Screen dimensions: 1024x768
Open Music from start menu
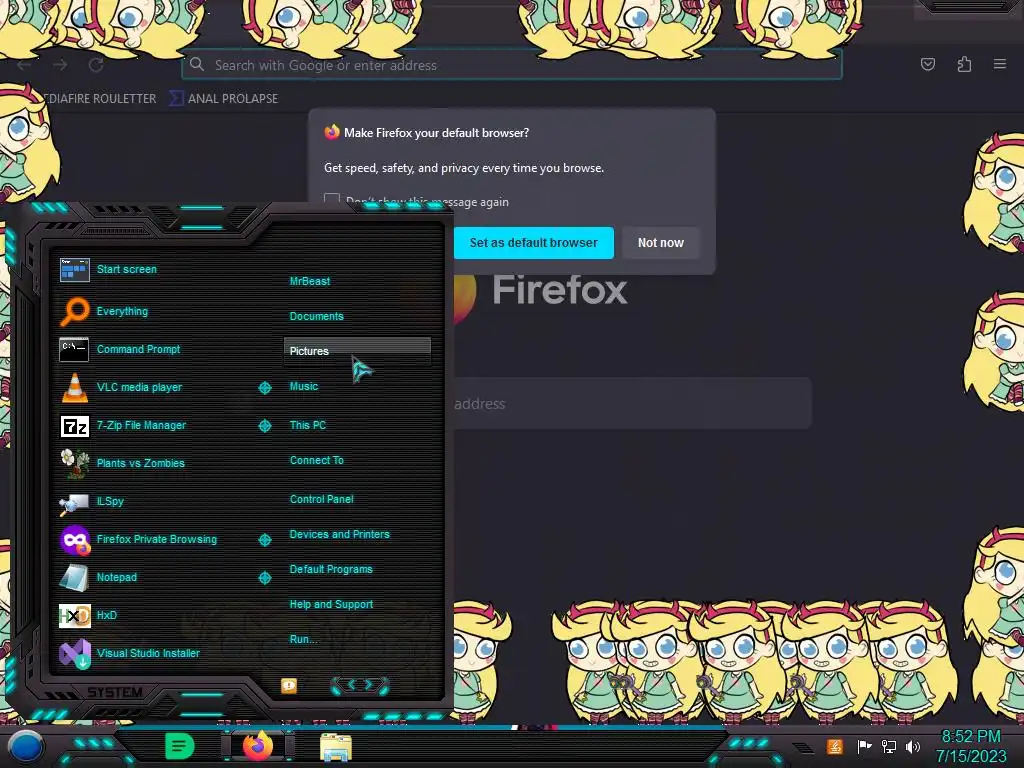[304, 387]
